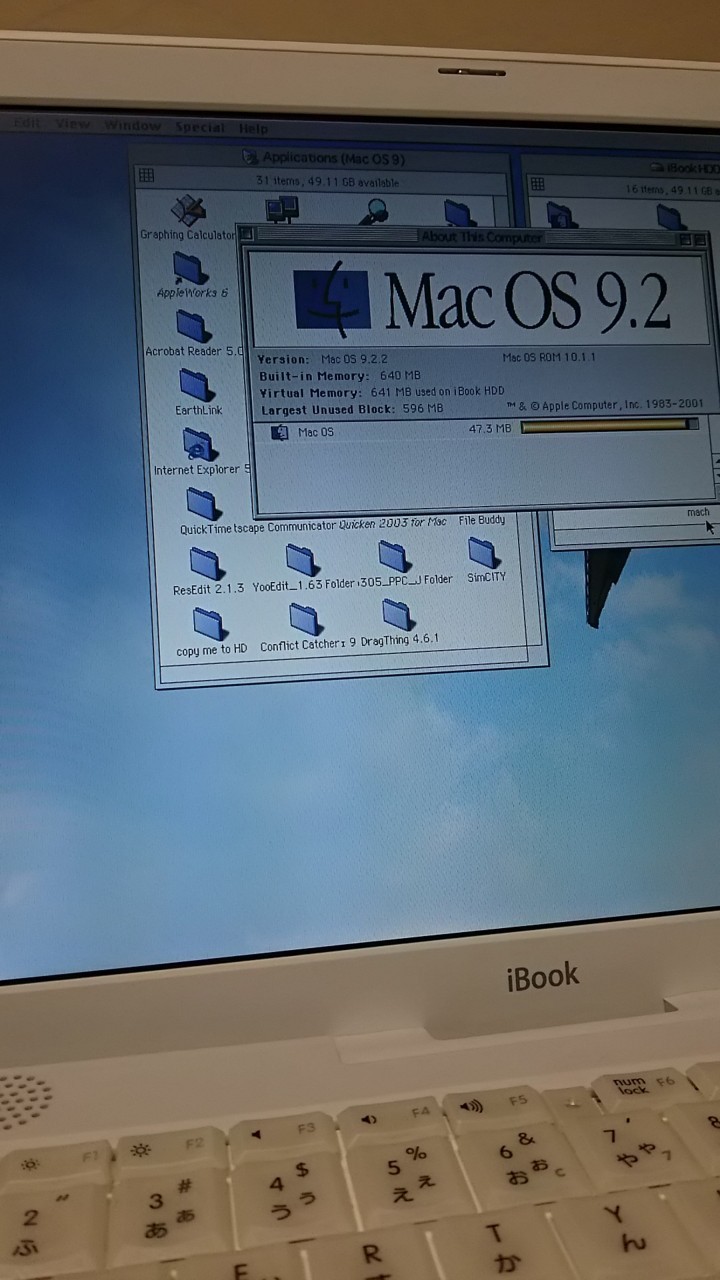Click the Finder face logo in About window

(x=332, y=301)
